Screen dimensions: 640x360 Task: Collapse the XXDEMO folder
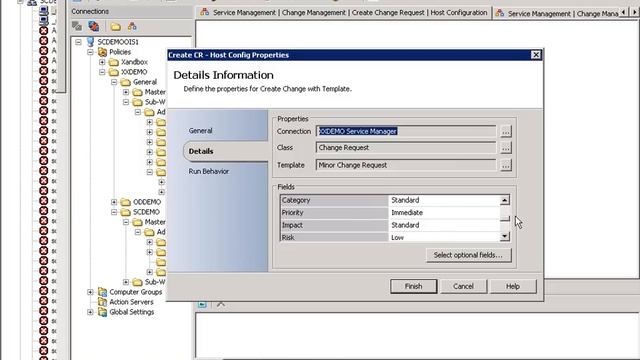coord(102,72)
